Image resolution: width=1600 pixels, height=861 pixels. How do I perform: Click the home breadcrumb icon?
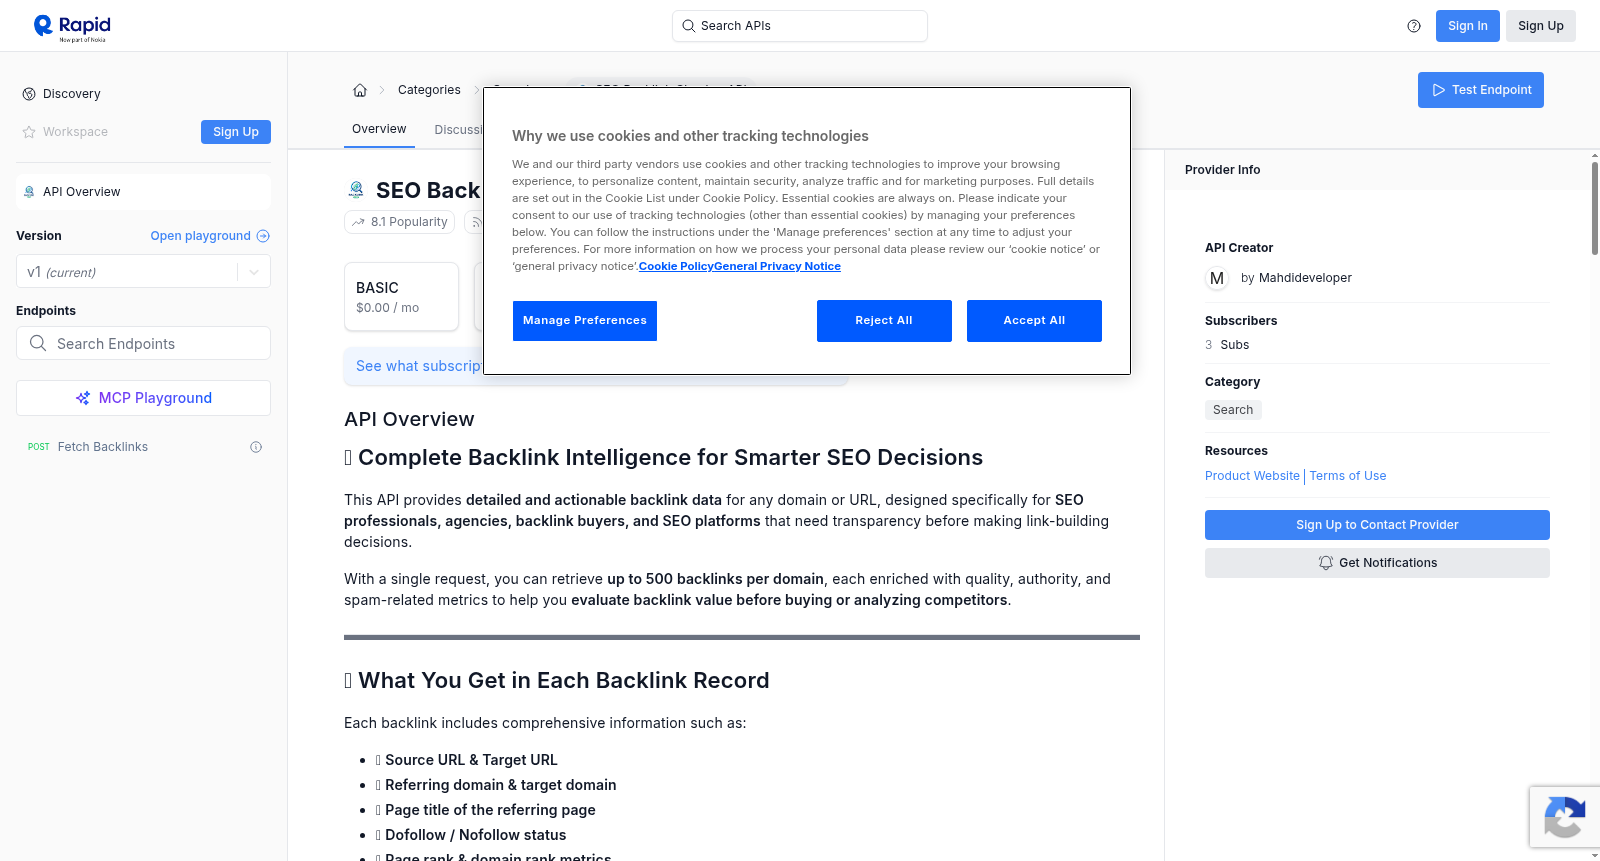360,90
